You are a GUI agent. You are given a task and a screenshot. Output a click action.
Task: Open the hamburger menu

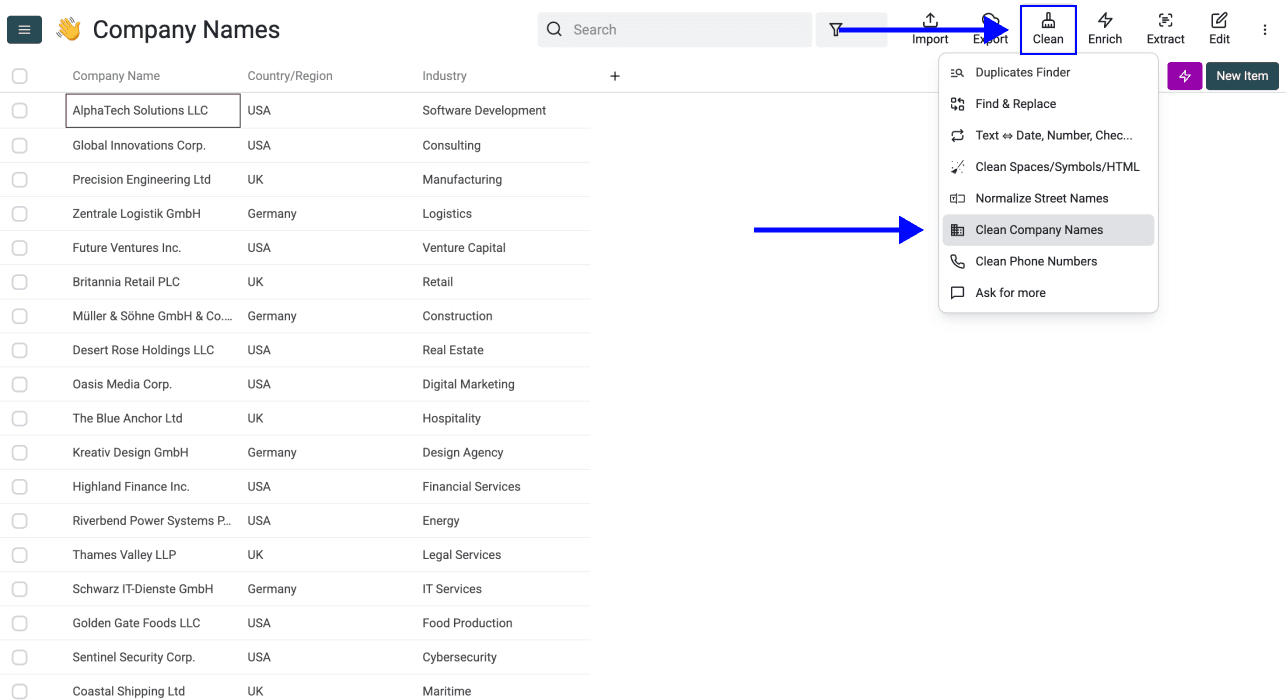tap(24, 29)
